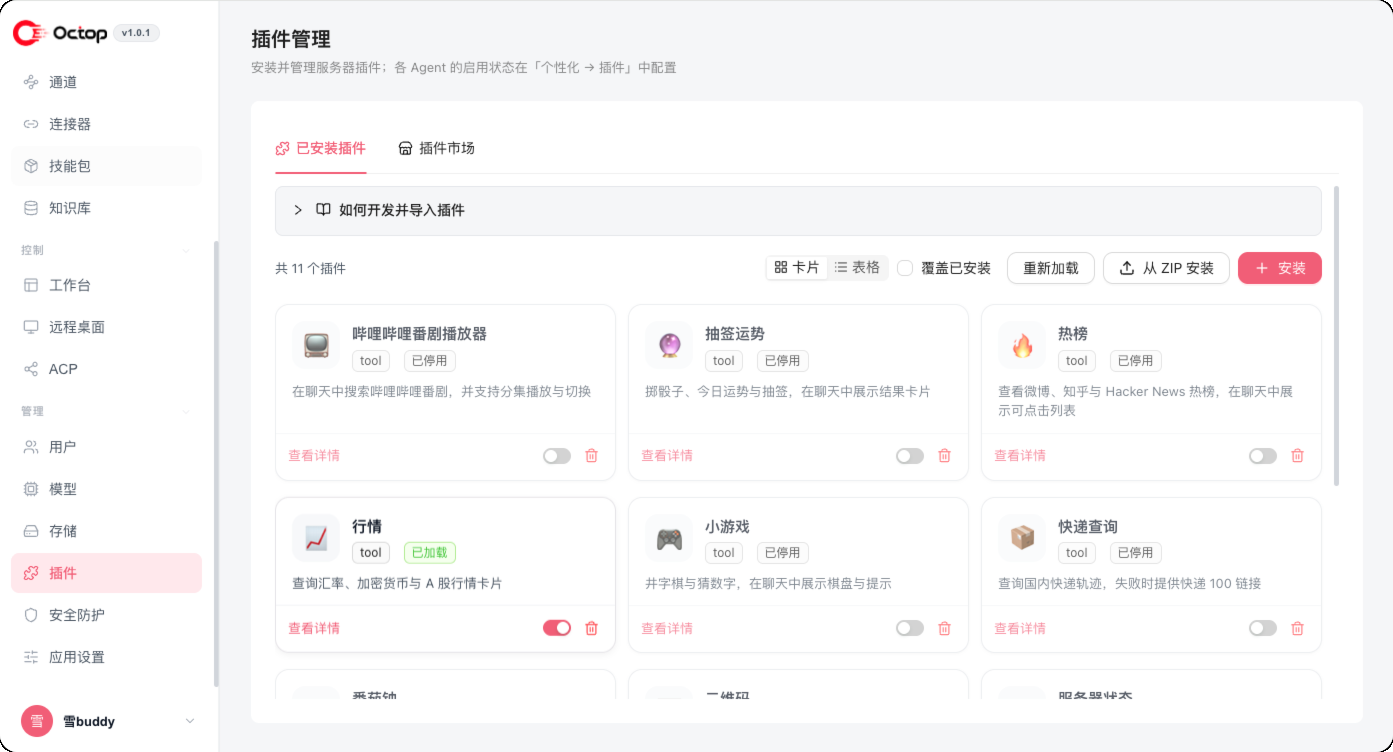The height and width of the screenshot is (752, 1393).
Task: Click the plugin list vertical scrollbar
Action: tap(1337, 335)
